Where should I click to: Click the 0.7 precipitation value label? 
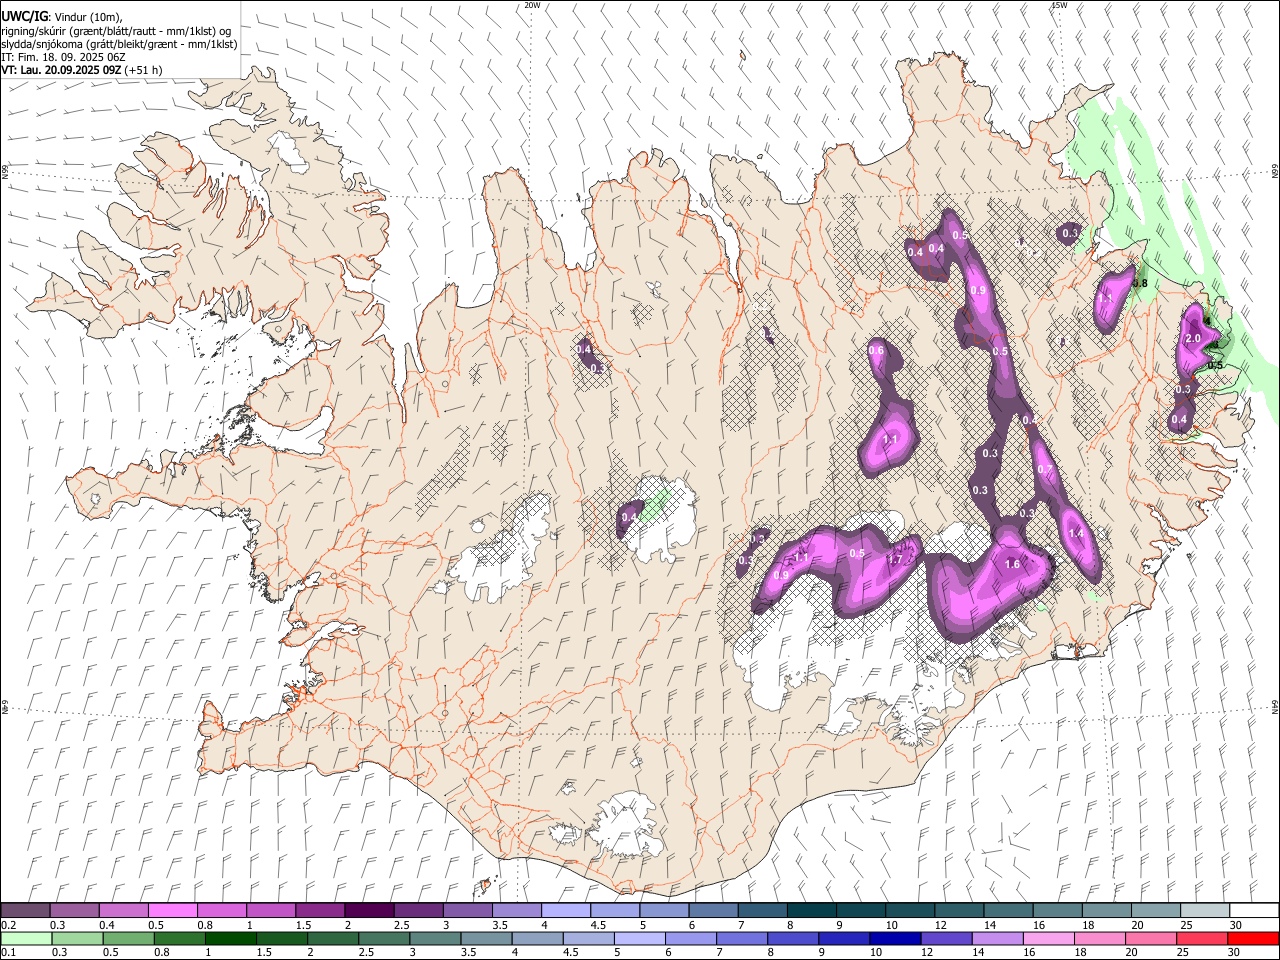click(x=1045, y=470)
